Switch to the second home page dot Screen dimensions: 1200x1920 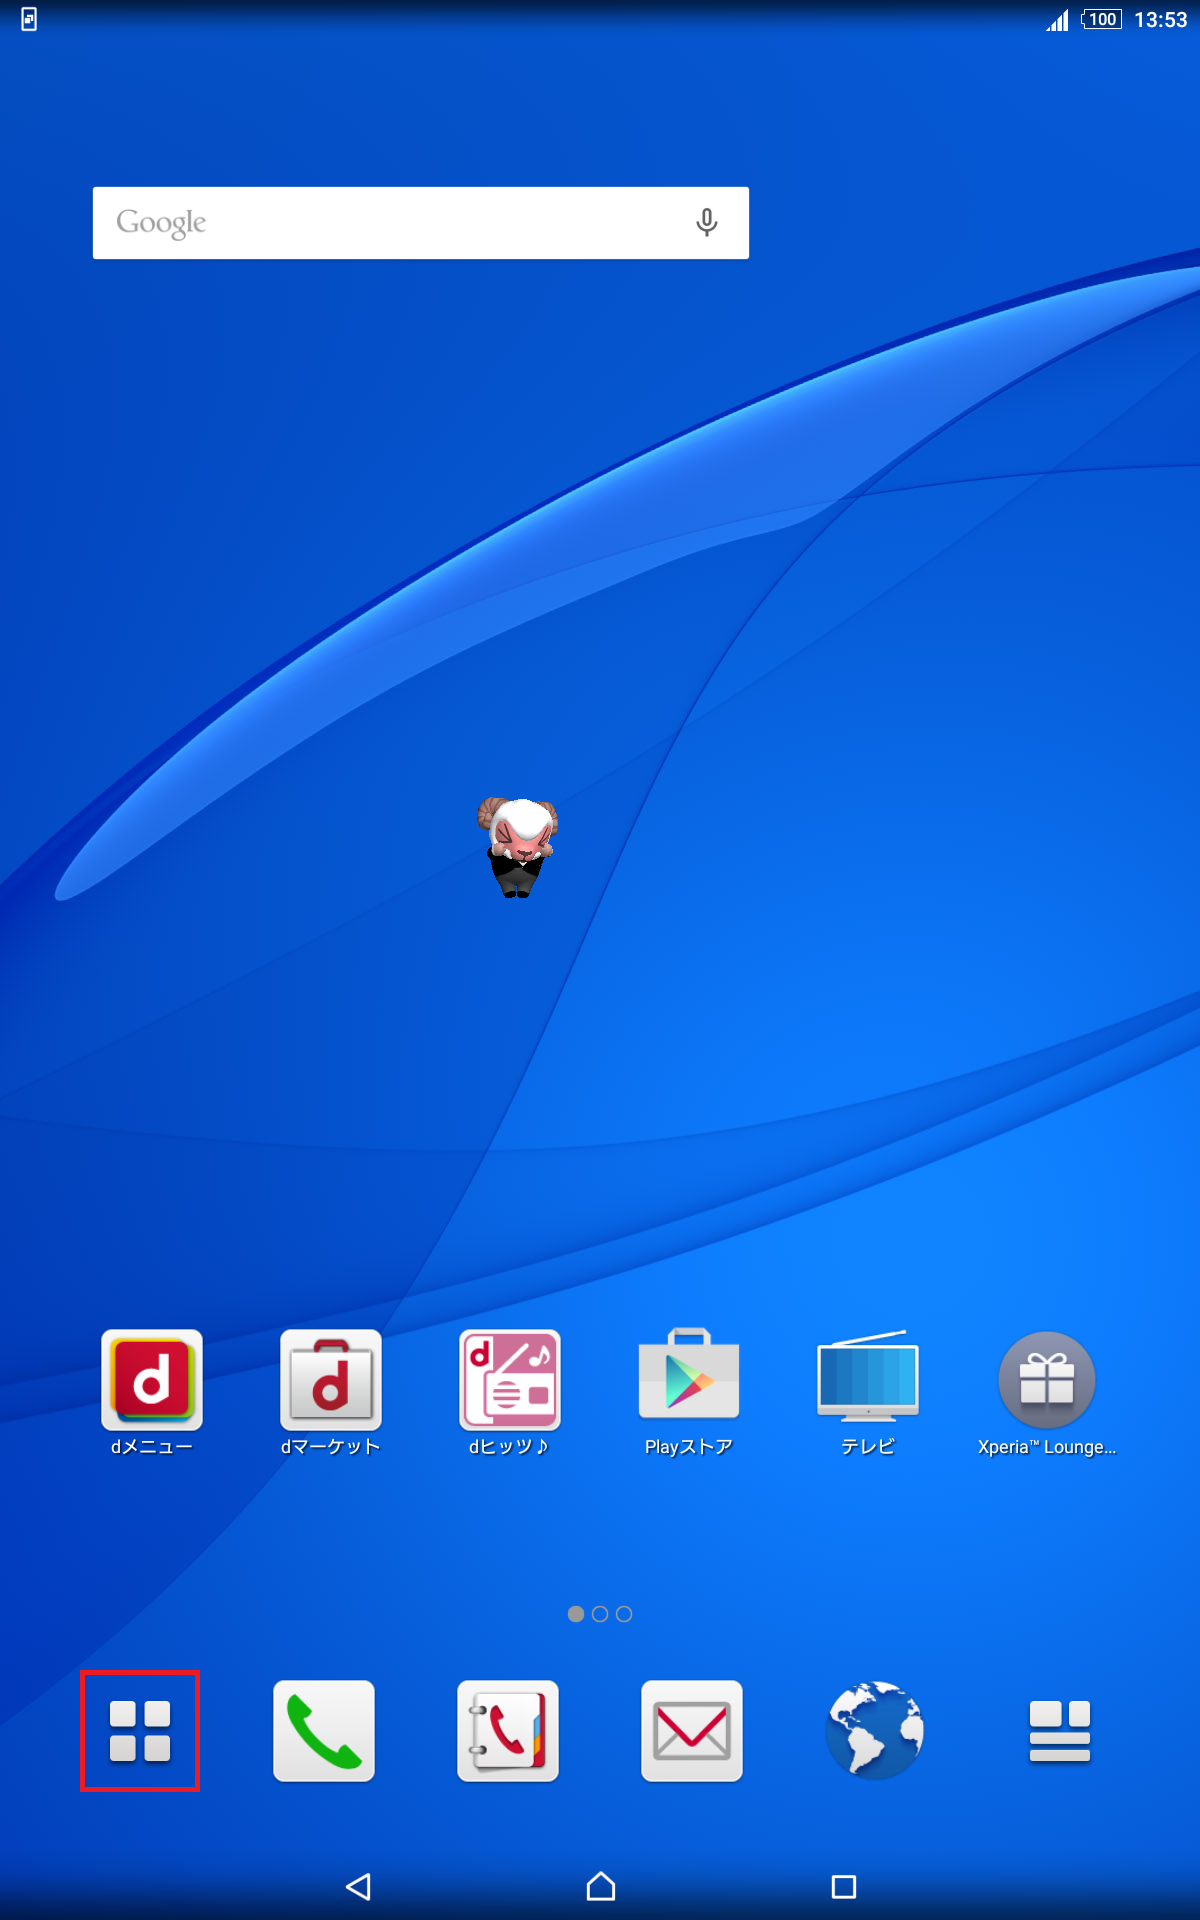[600, 1614]
